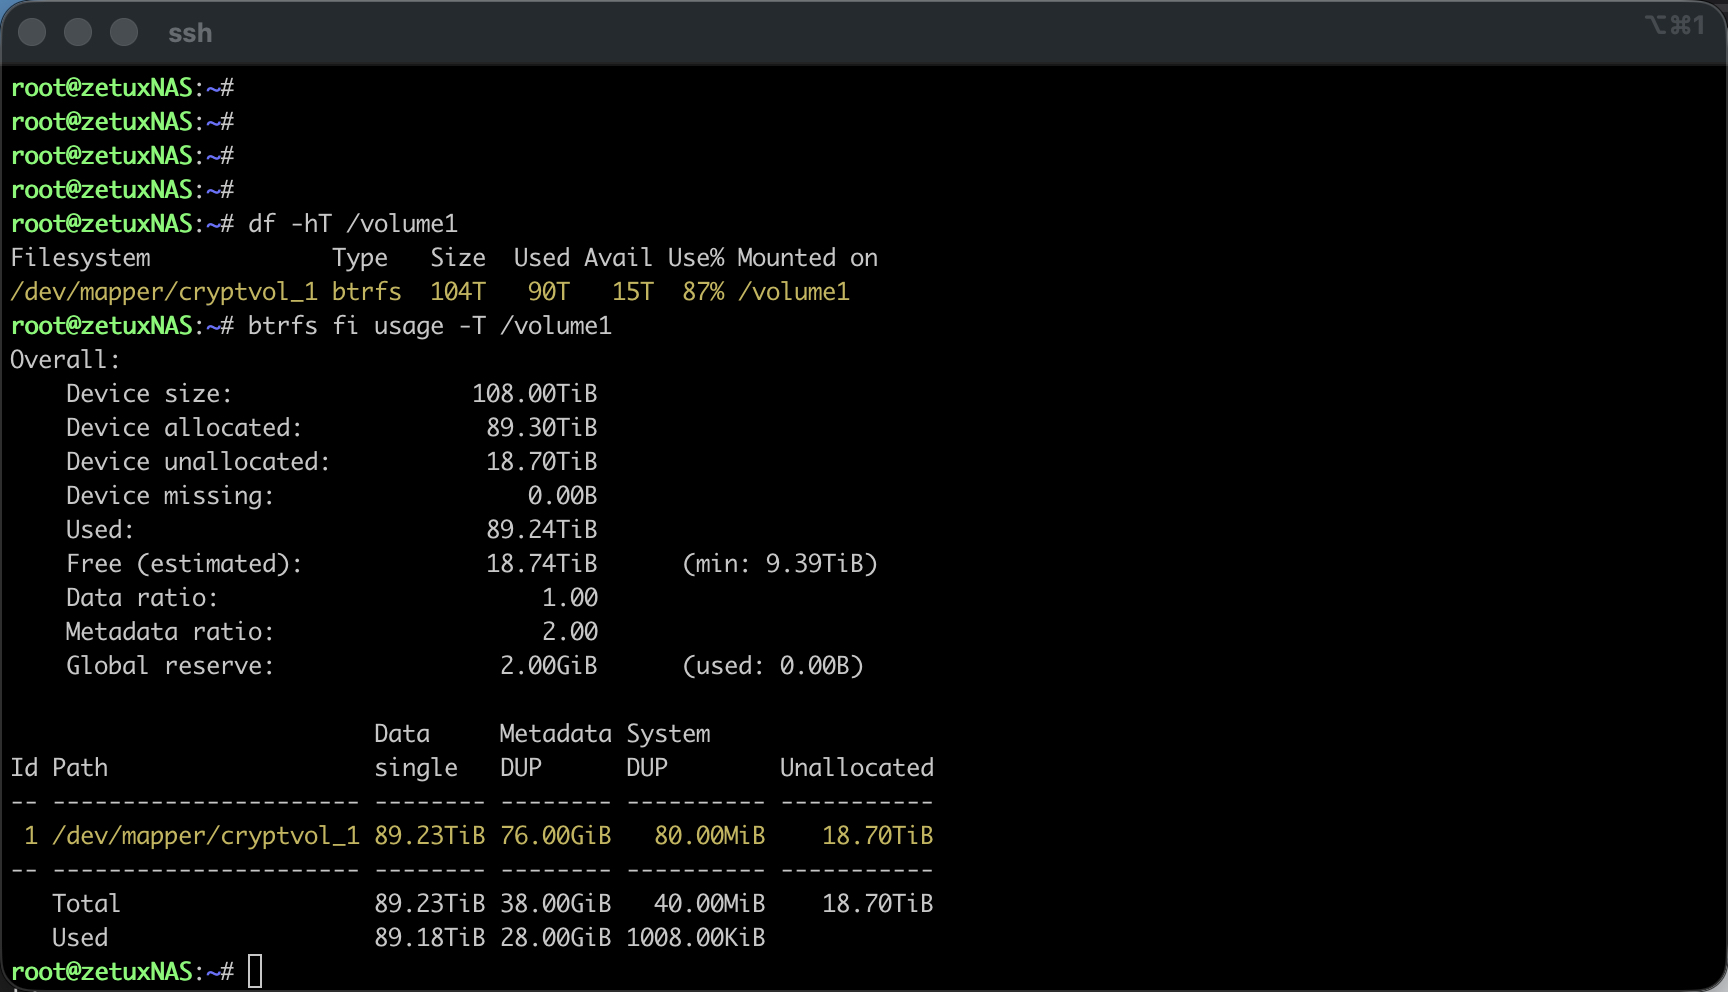This screenshot has height=992, width=1728.
Task: Click the 76.00GiB Metadata DUP value
Action: tap(555, 836)
